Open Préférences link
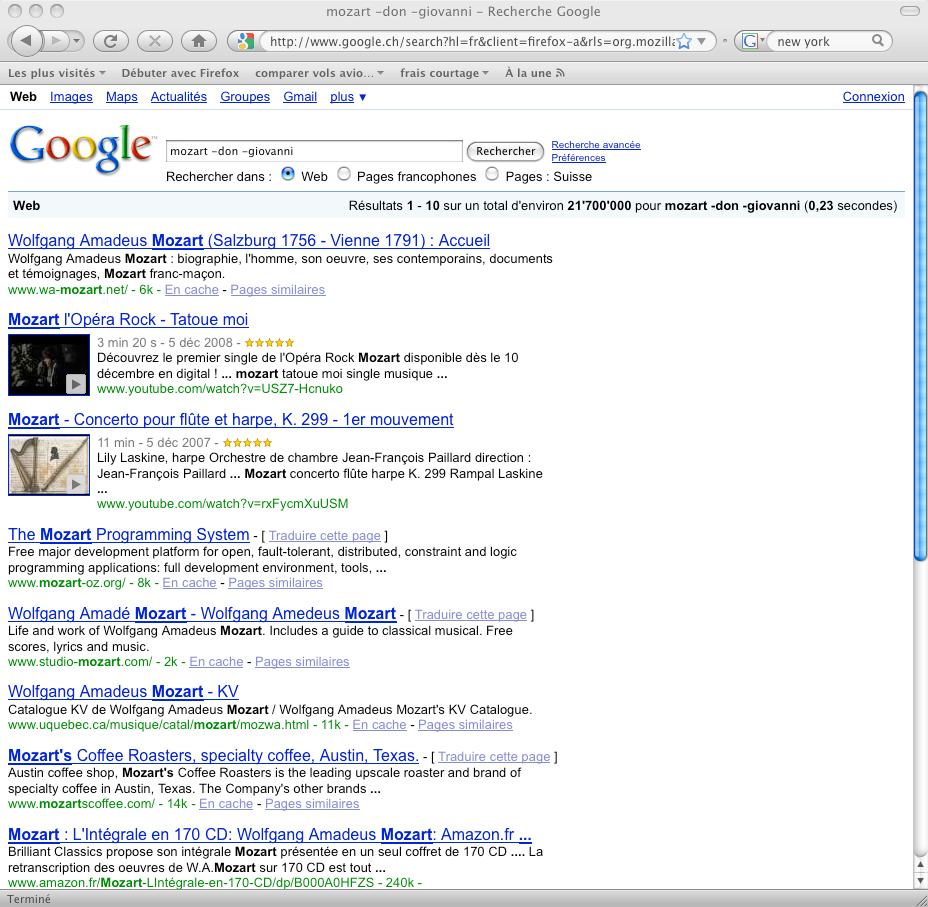This screenshot has width=928, height=907. click(578, 157)
